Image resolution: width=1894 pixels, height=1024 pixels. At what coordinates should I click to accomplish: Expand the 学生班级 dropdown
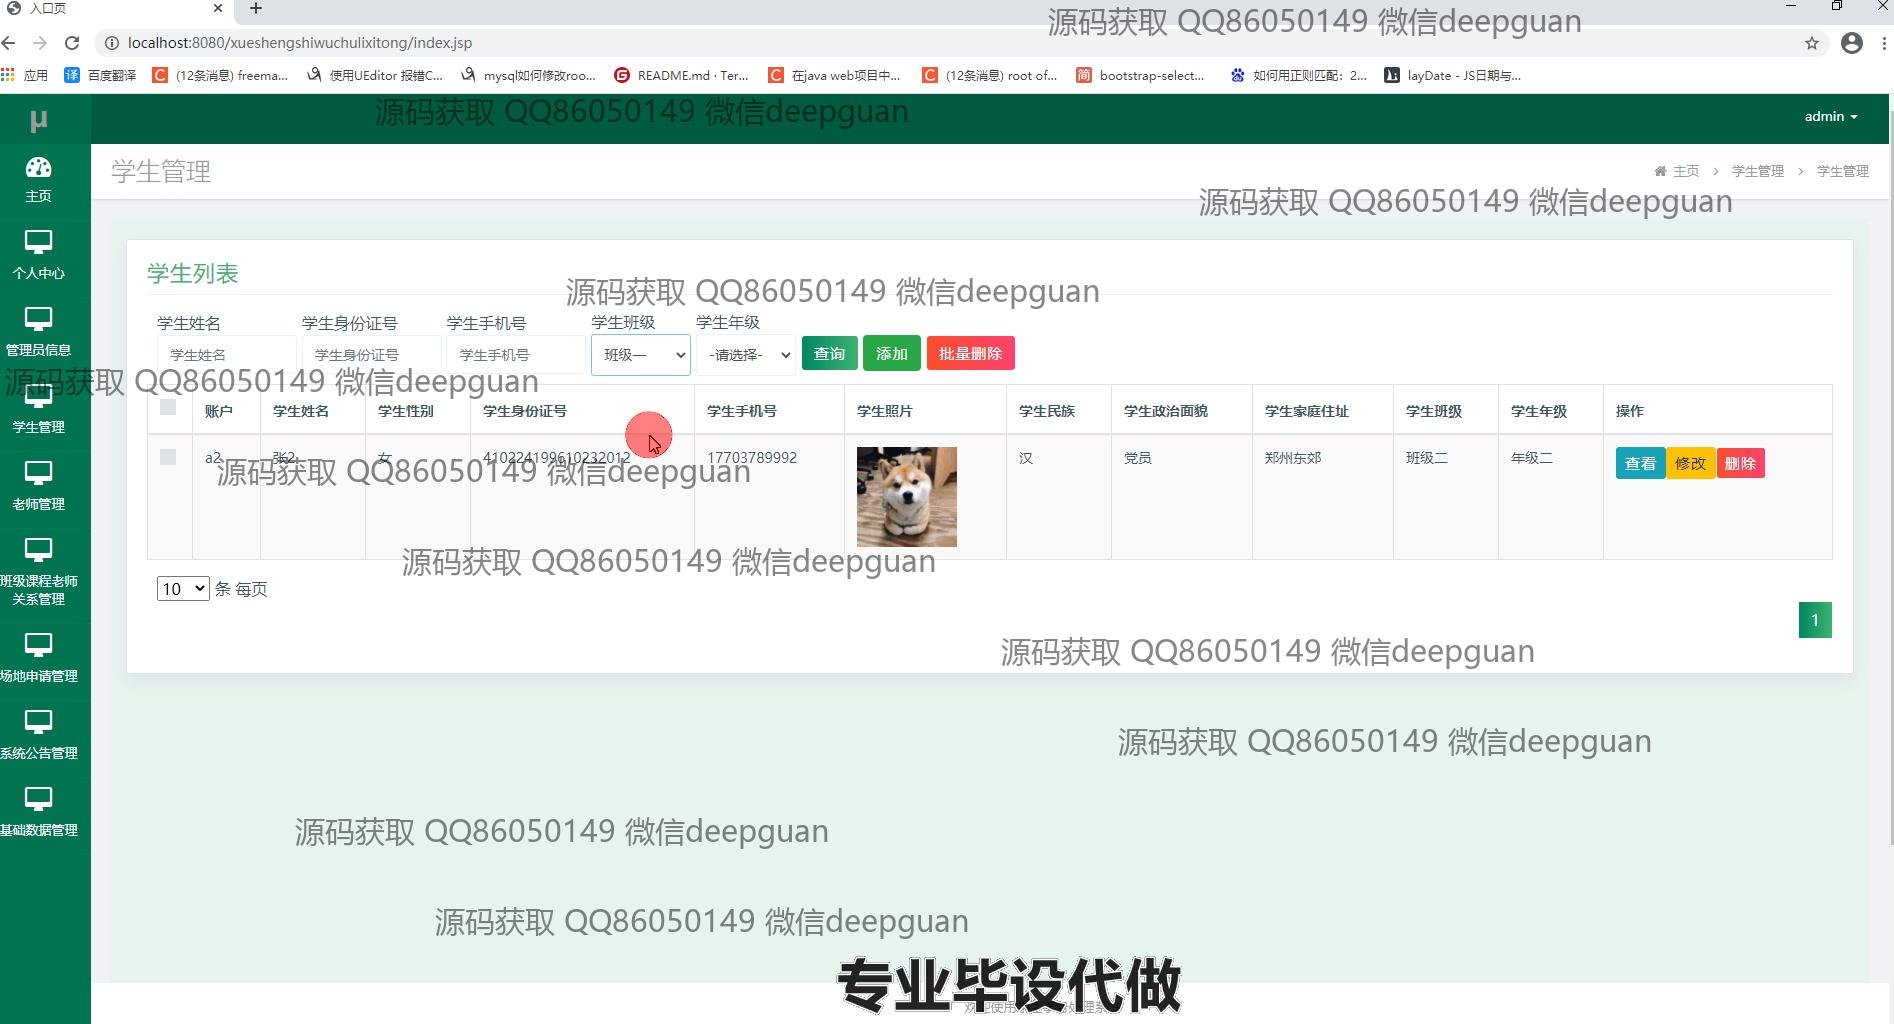click(x=640, y=355)
